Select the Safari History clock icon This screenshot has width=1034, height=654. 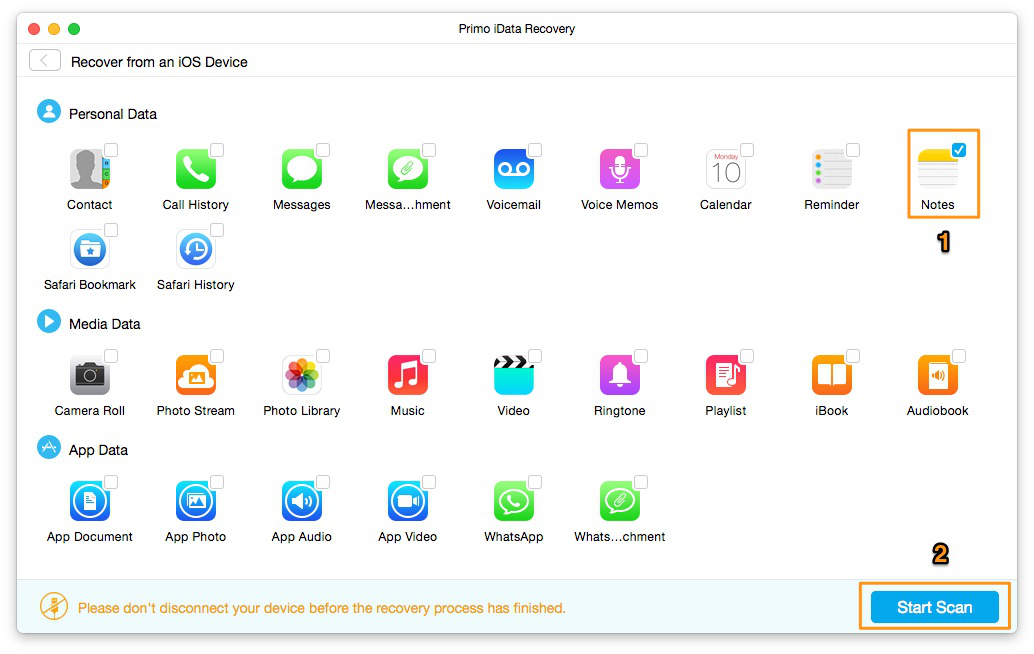pos(196,249)
